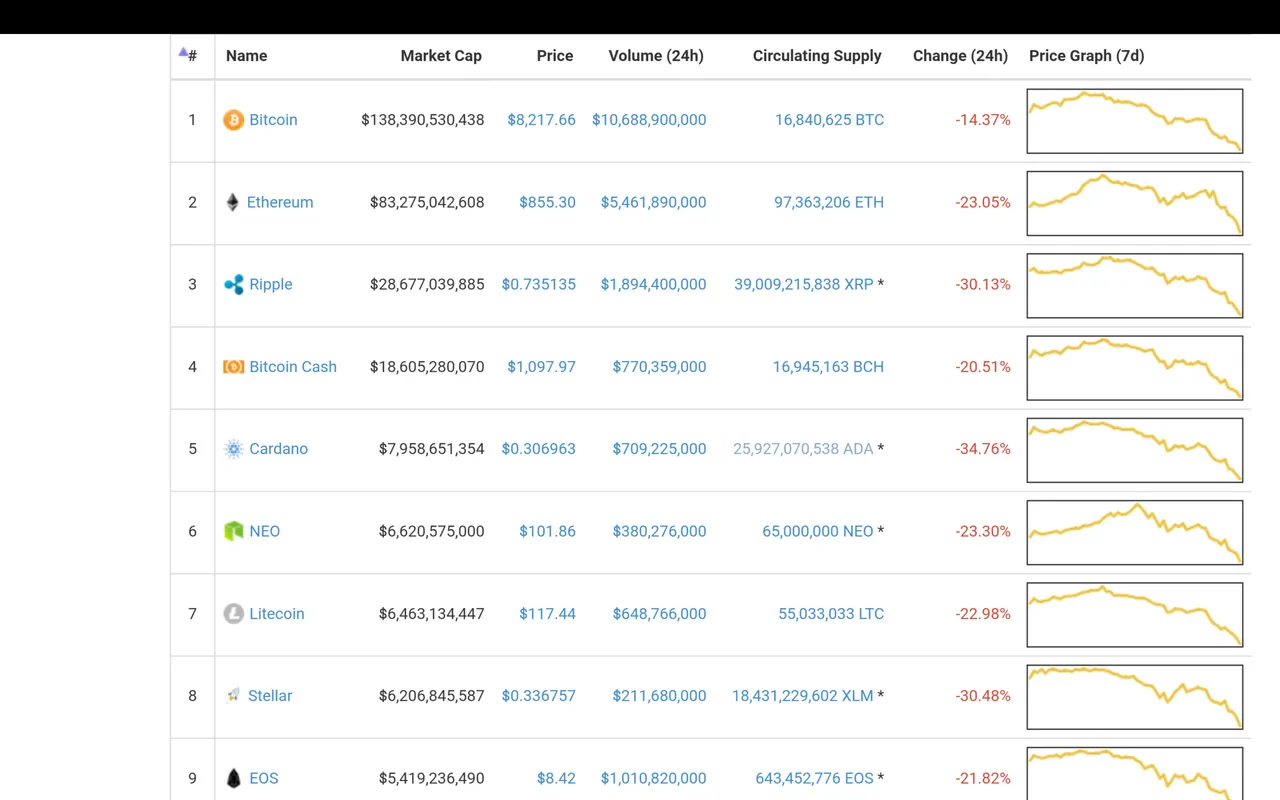
Task: Click supply 39,009,215,838 XRP
Action: 804,285
